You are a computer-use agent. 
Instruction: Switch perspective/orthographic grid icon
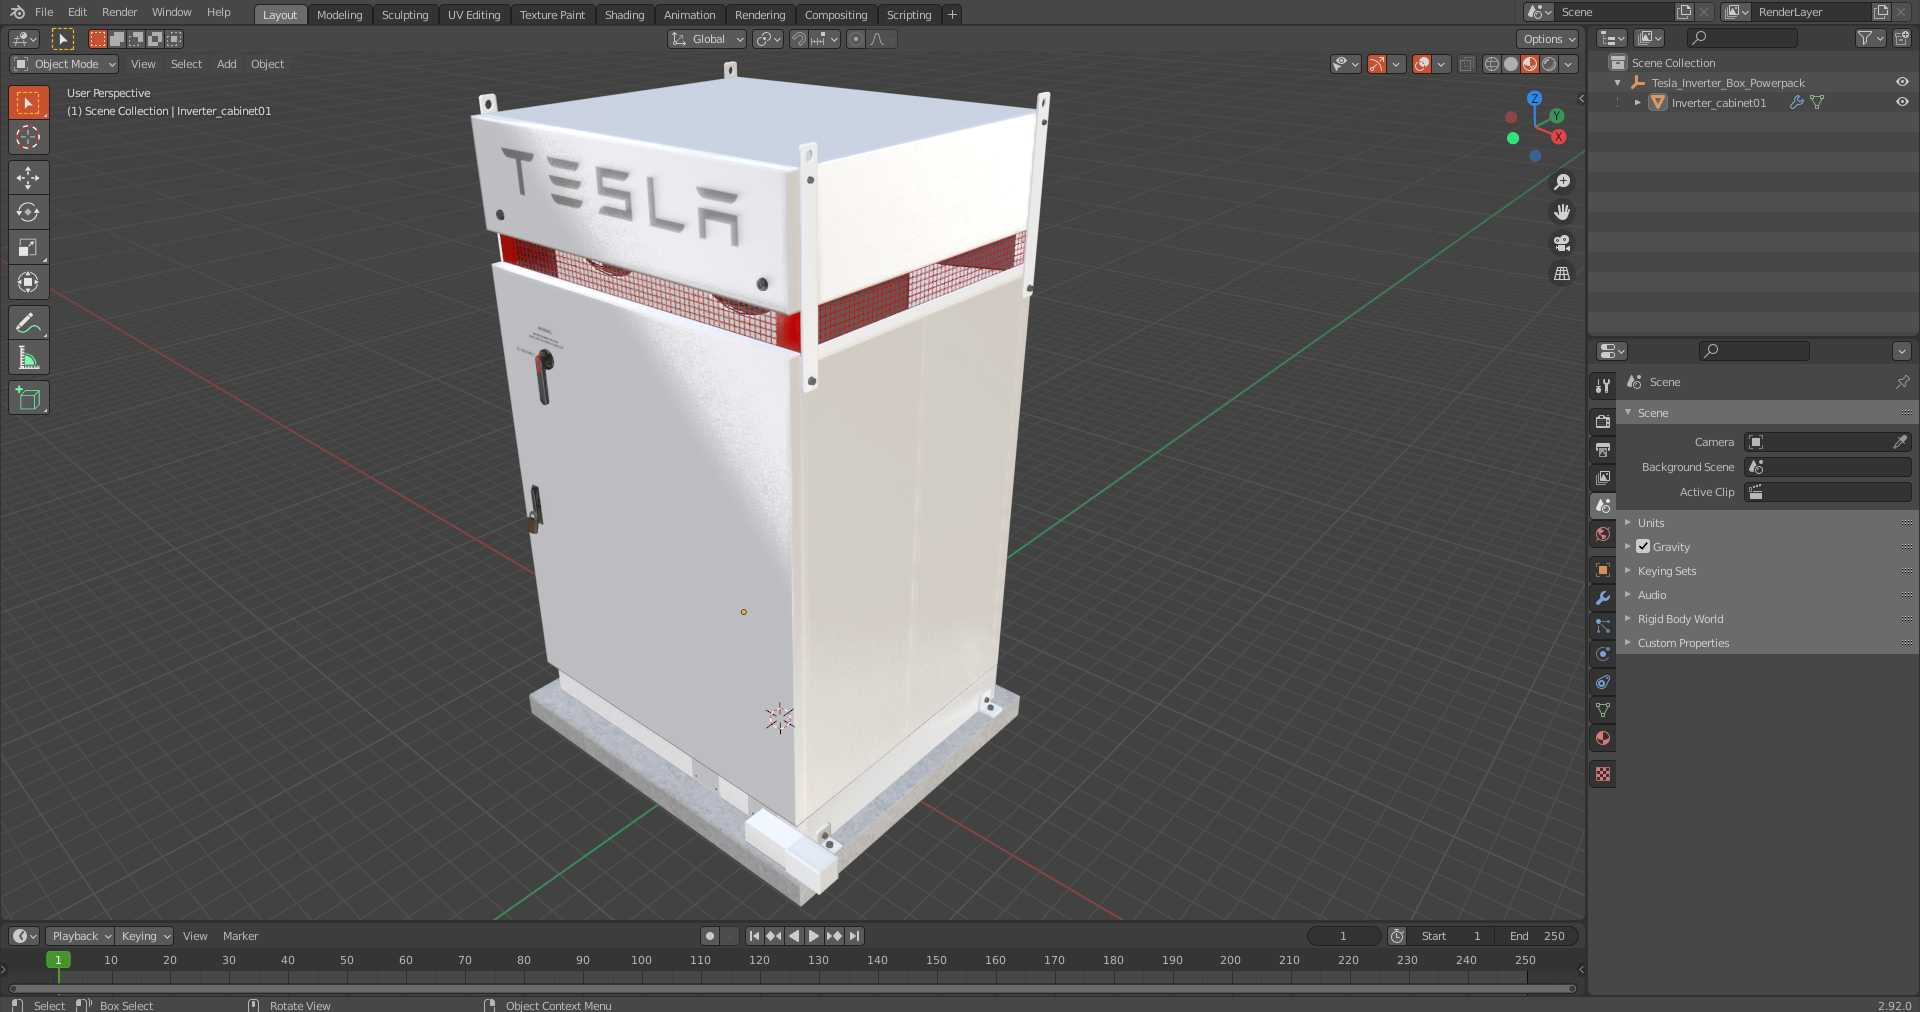click(x=1562, y=273)
